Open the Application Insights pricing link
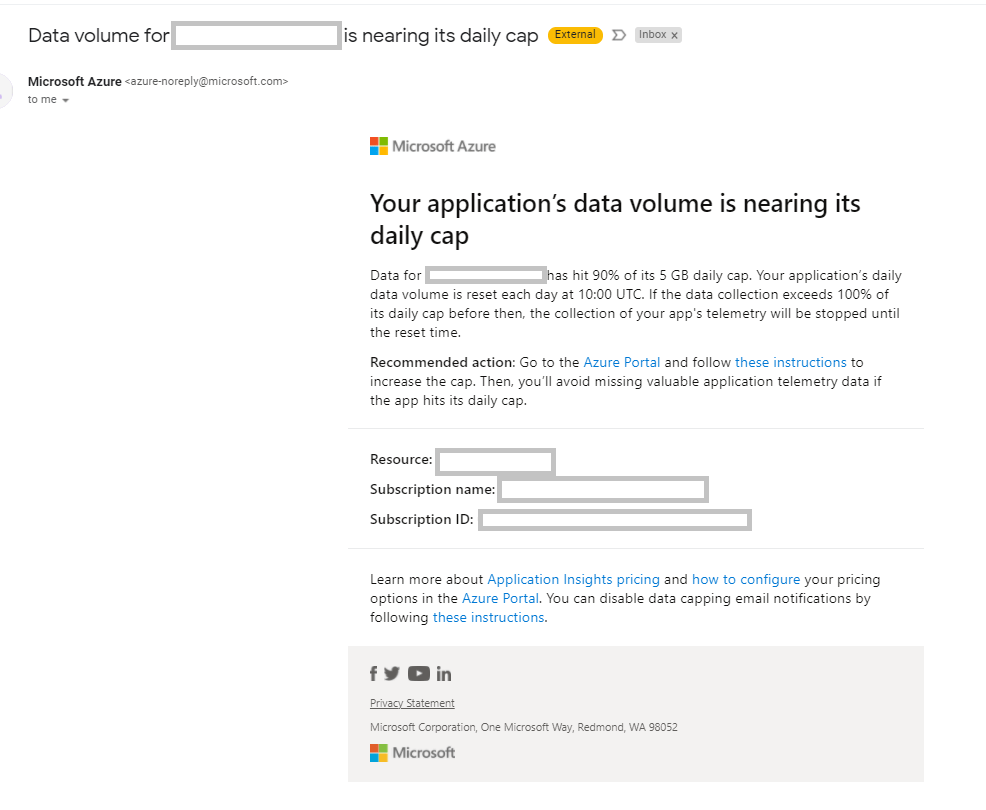This screenshot has width=986, height=810. (x=573, y=579)
